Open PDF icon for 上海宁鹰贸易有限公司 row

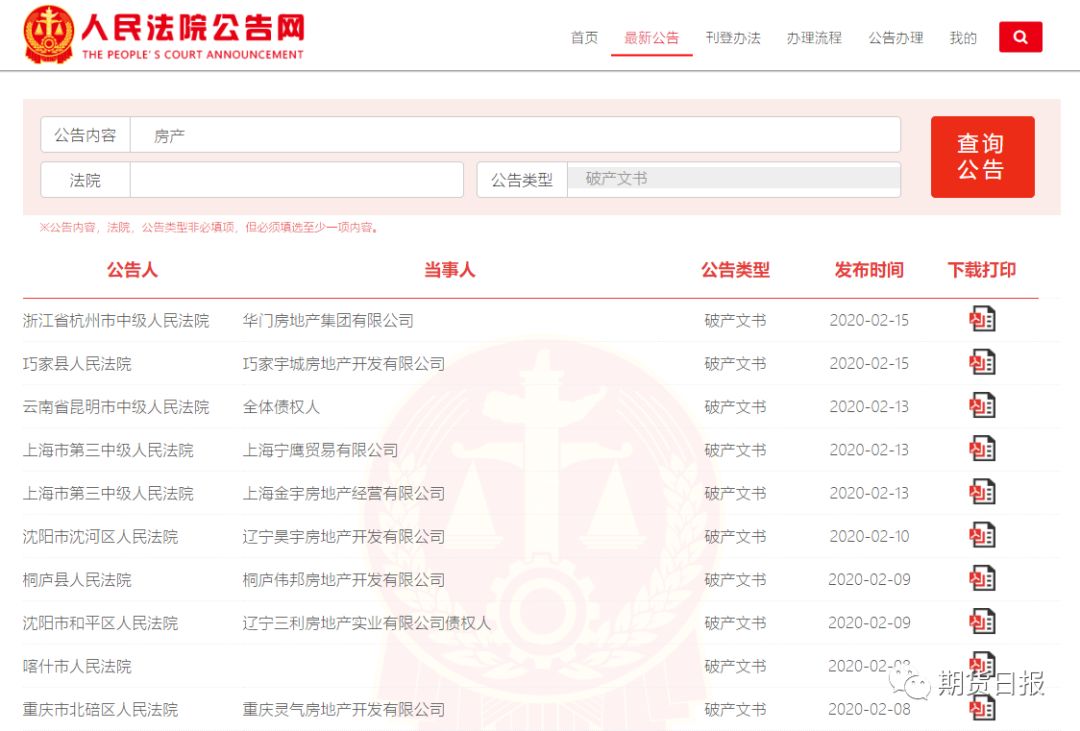point(982,448)
